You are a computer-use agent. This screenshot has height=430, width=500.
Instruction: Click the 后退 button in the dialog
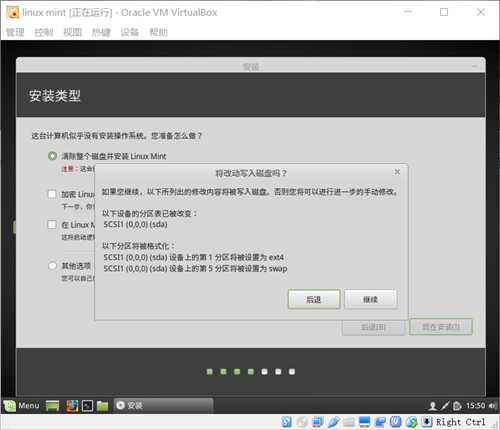(x=314, y=299)
